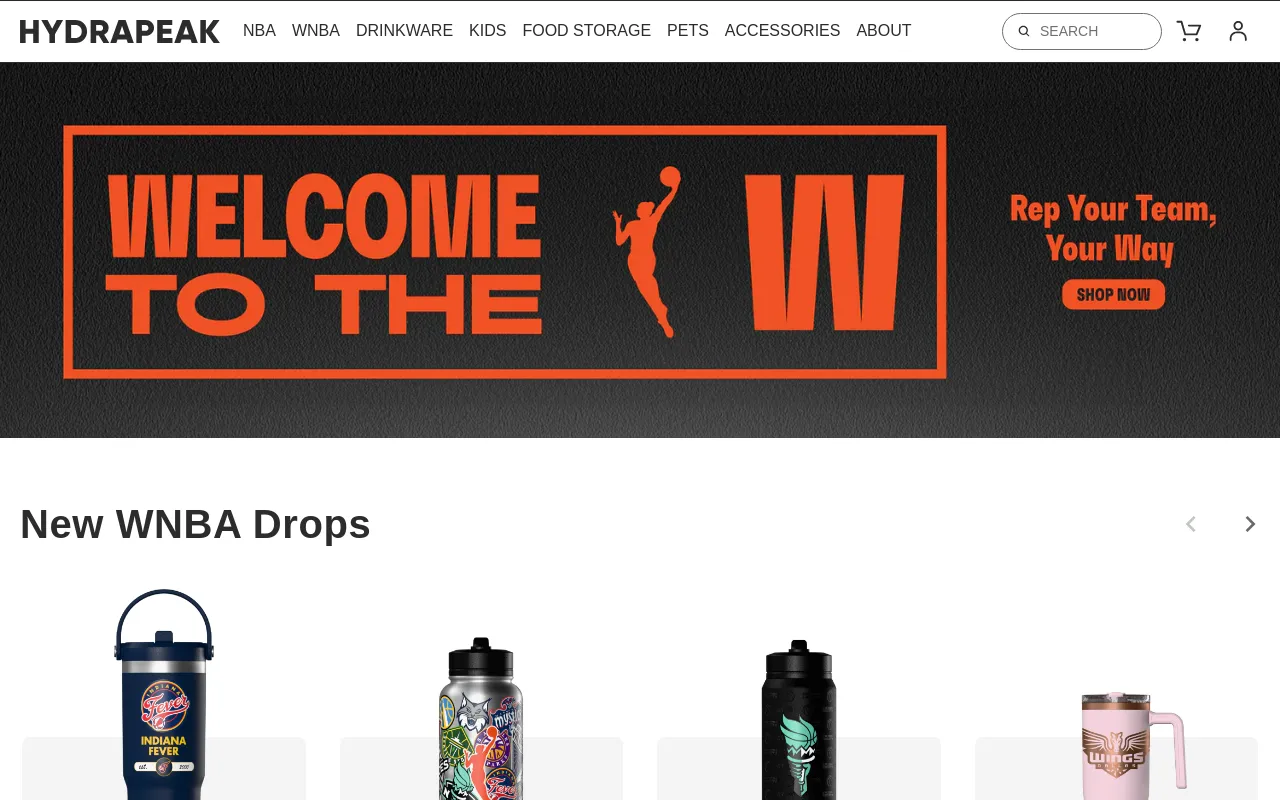Select the black Liberty torch bottle
The height and width of the screenshot is (800, 1280).
click(799, 720)
